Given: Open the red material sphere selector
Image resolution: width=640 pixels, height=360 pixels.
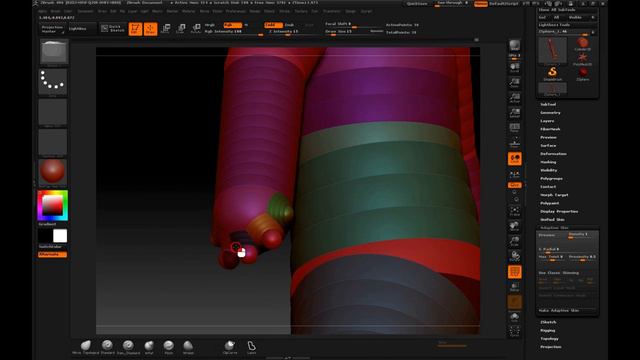Looking at the screenshot, I should [x=53, y=172].
